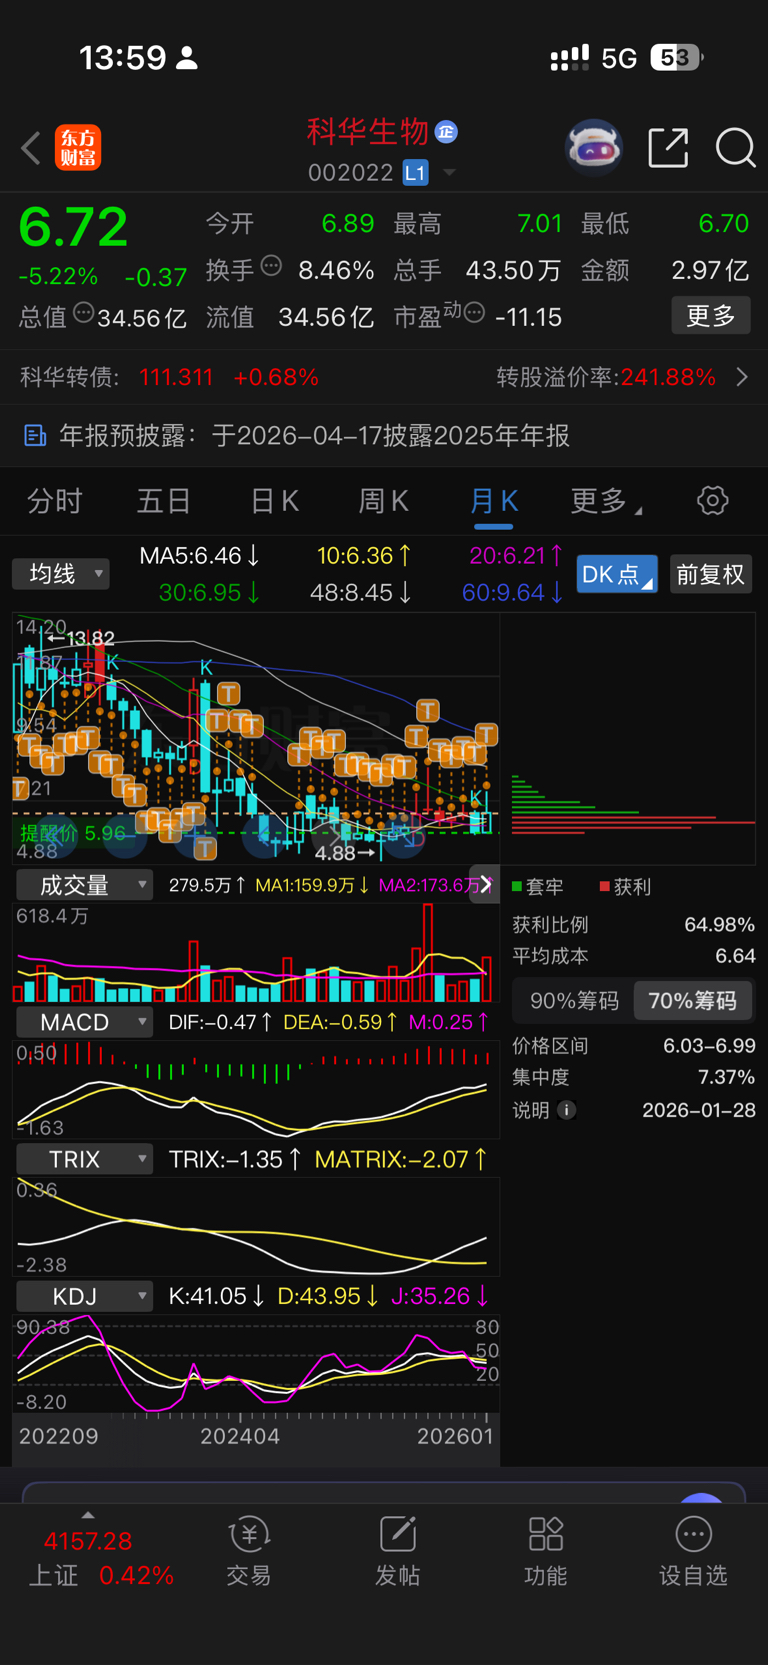Tap the 科华生物 stock name title
Screen dimensions: 769x1665
tap(367, 131)
